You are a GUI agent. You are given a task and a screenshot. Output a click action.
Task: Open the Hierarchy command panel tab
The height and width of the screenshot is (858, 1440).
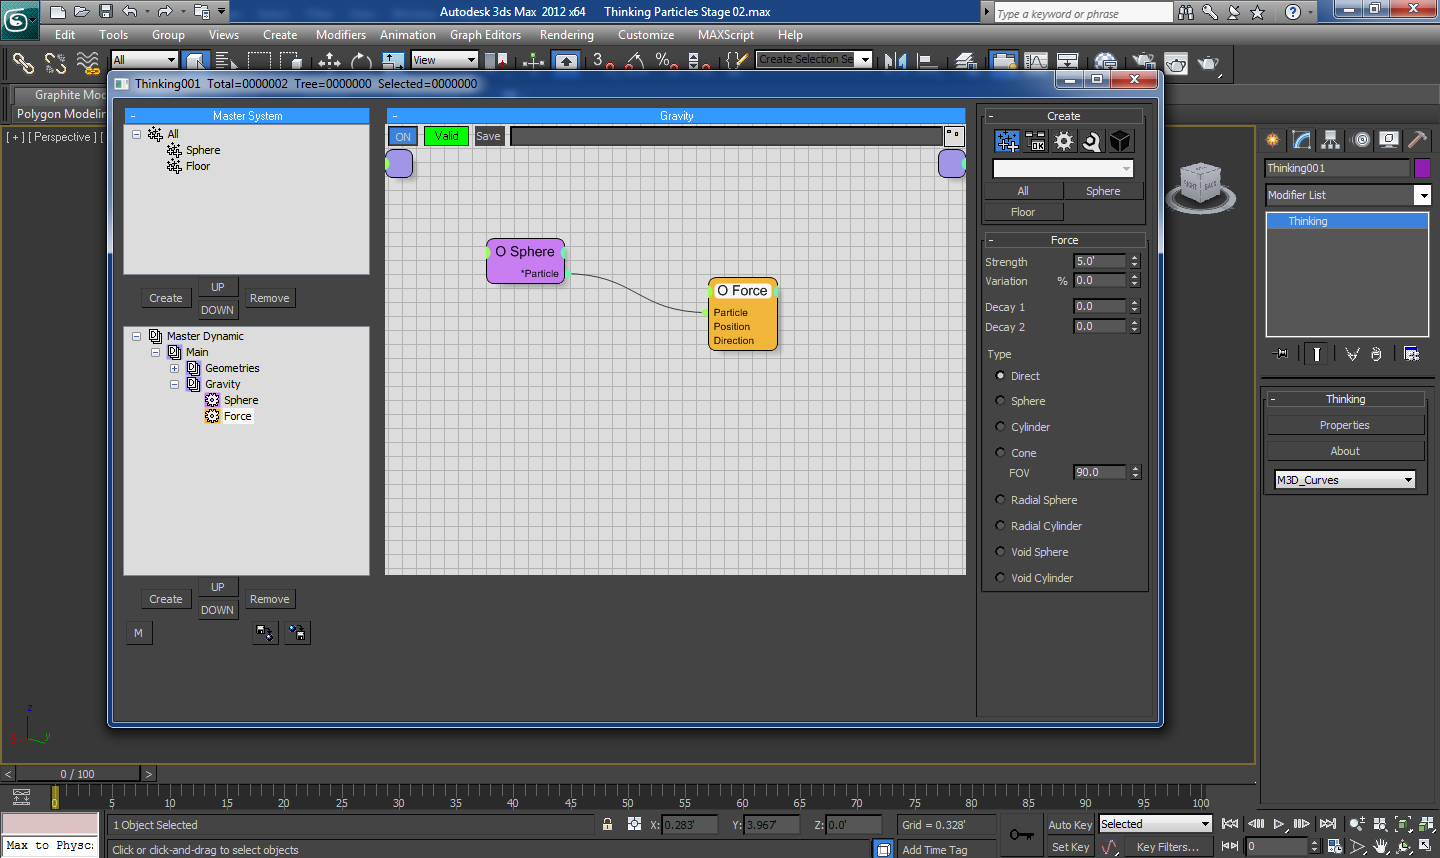click(1331, 140)
